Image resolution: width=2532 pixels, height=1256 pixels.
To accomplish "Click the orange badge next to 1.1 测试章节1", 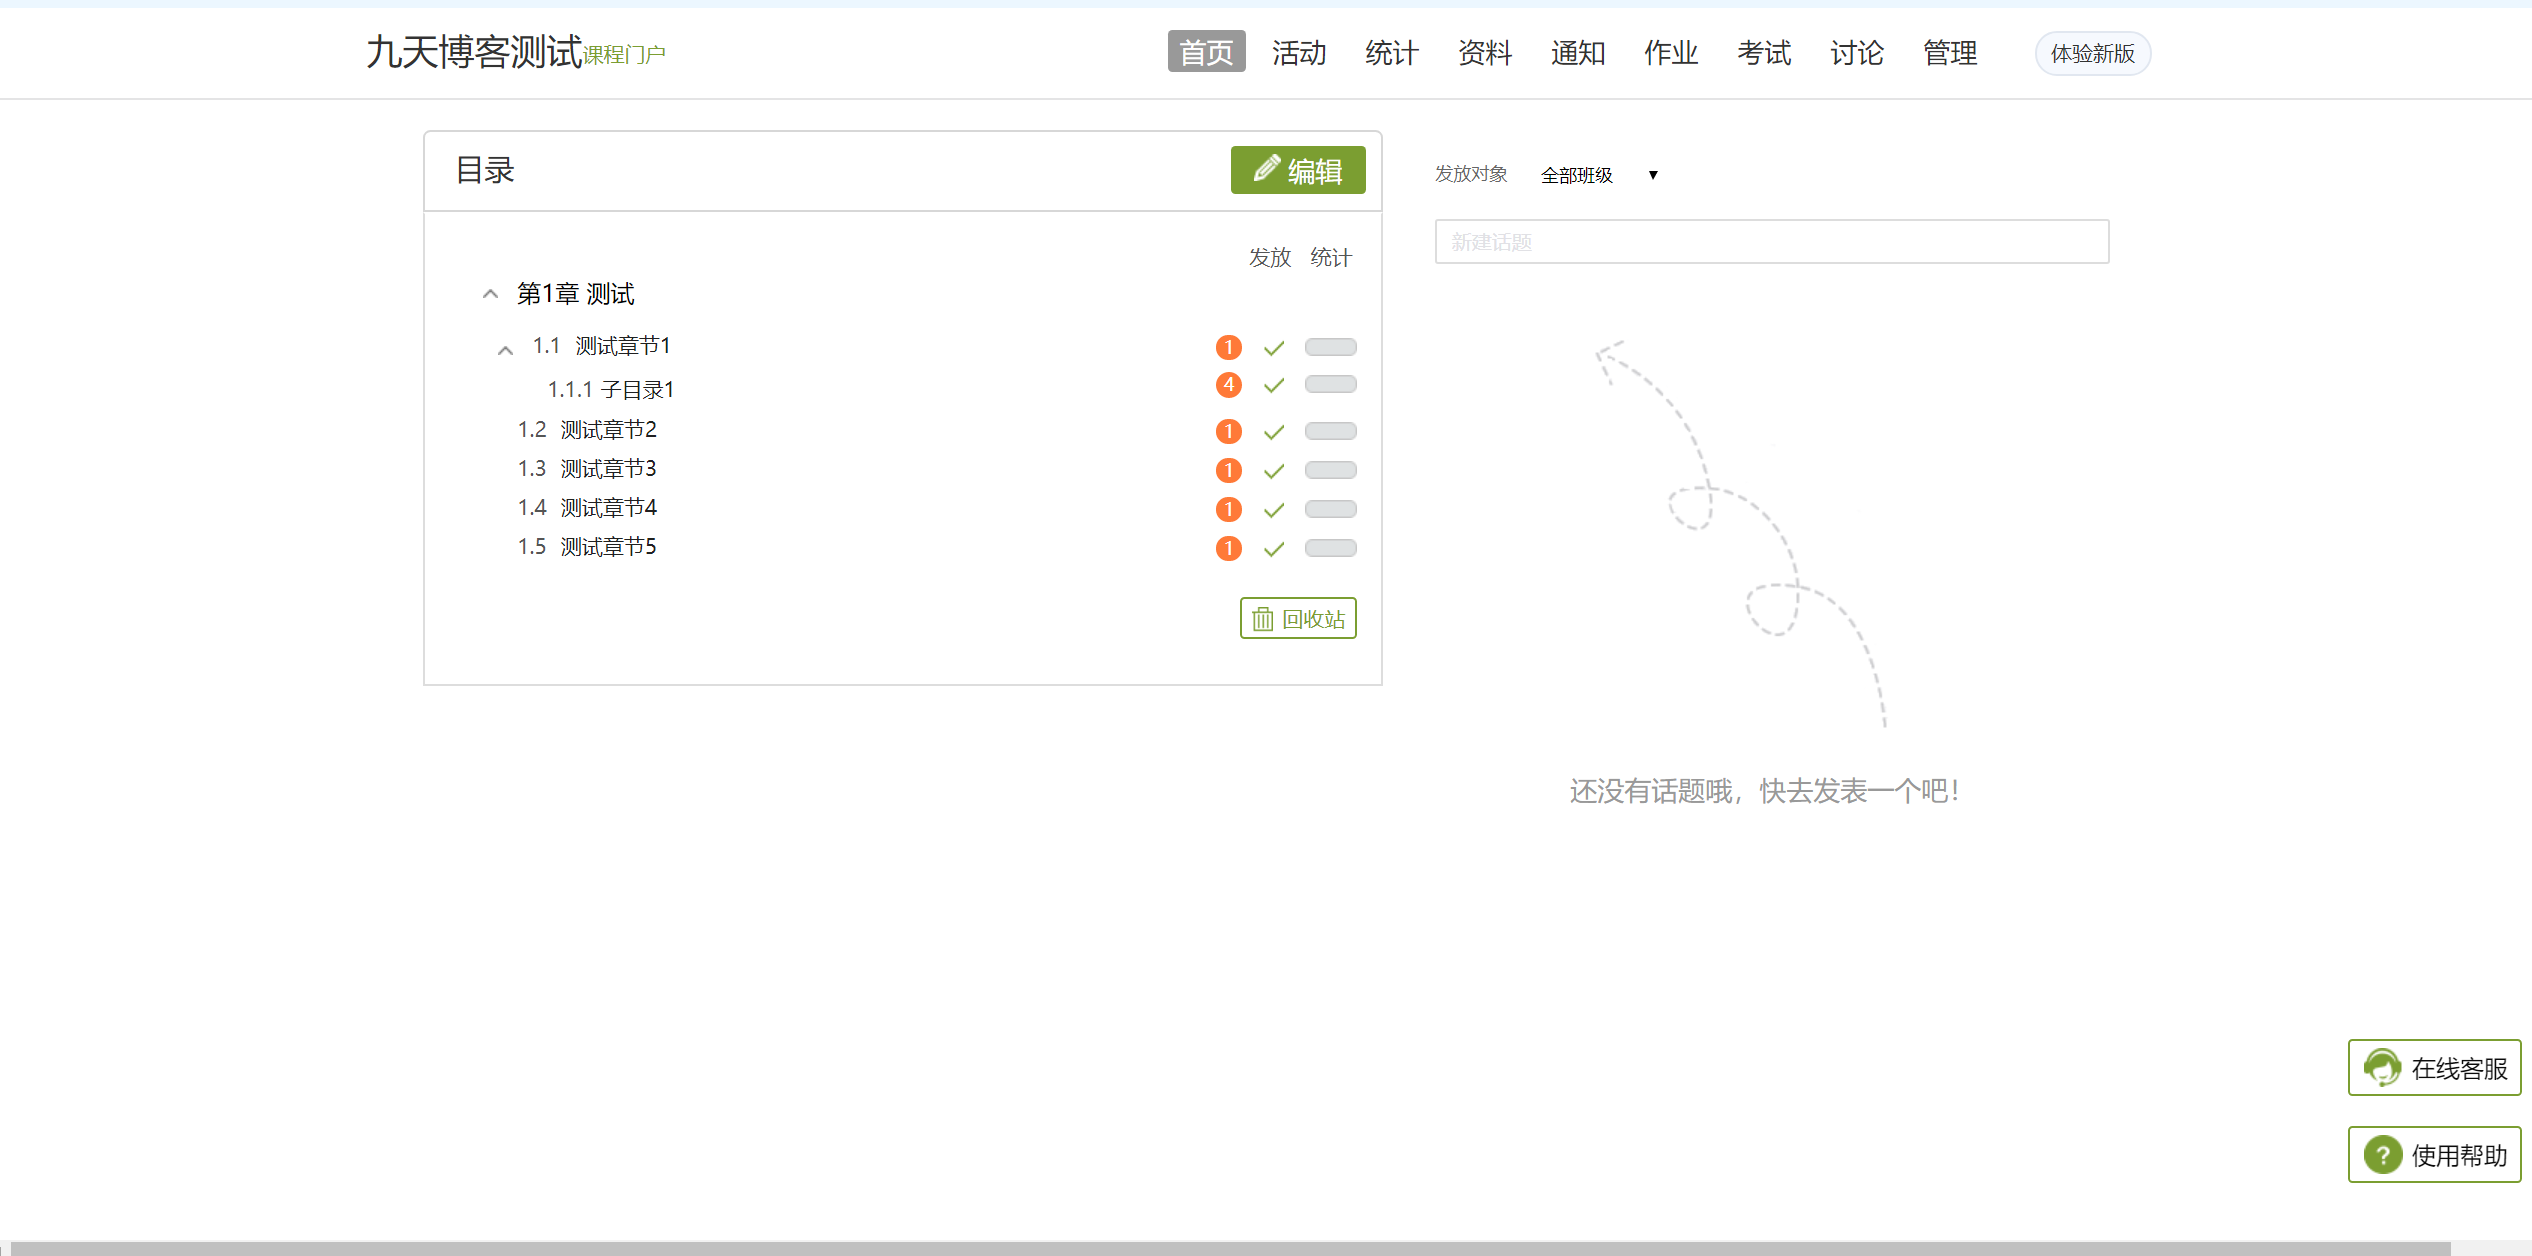I will (x=1228, y=347).
